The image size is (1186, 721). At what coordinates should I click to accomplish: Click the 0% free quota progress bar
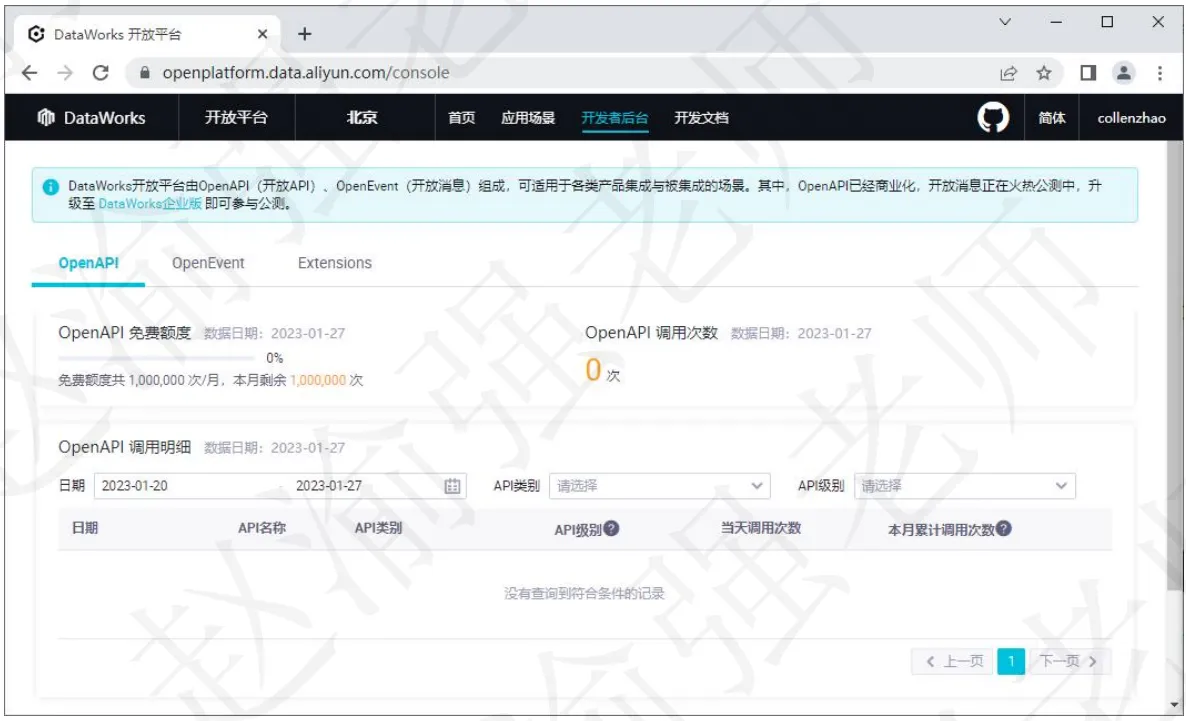tap(157, 358)
